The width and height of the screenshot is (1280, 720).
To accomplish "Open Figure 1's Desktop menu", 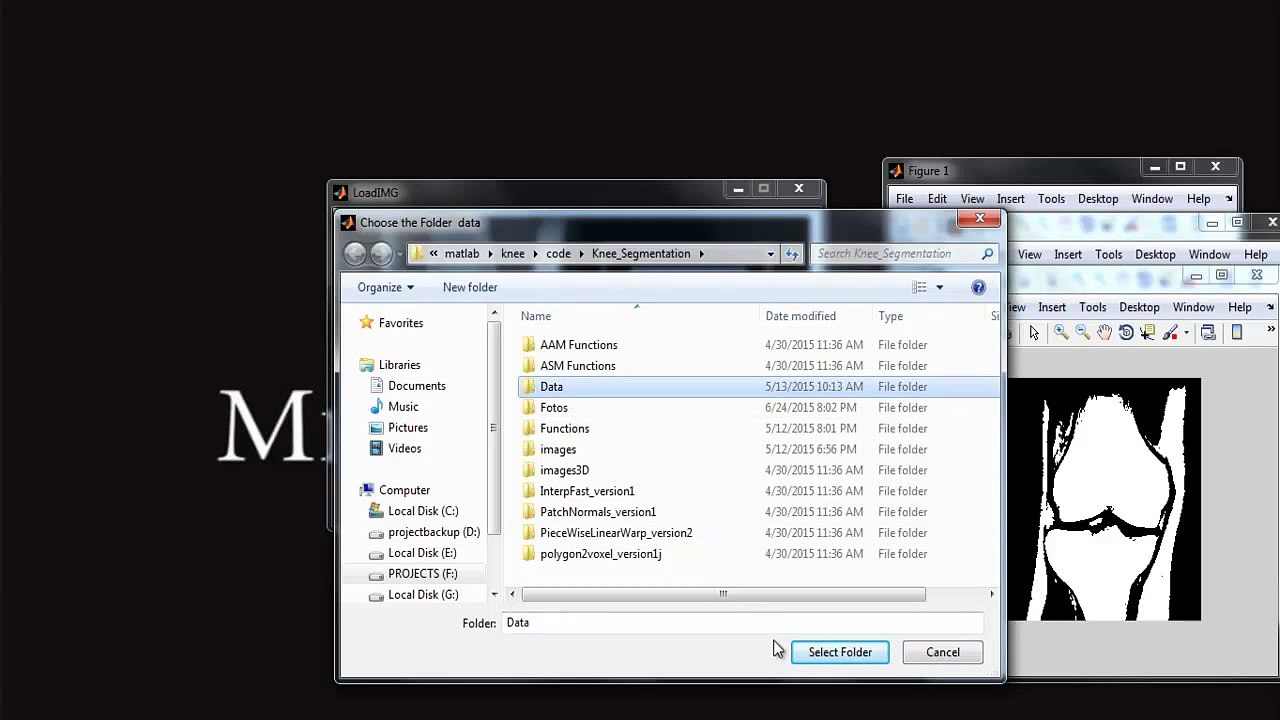I will coord(1098,199).
